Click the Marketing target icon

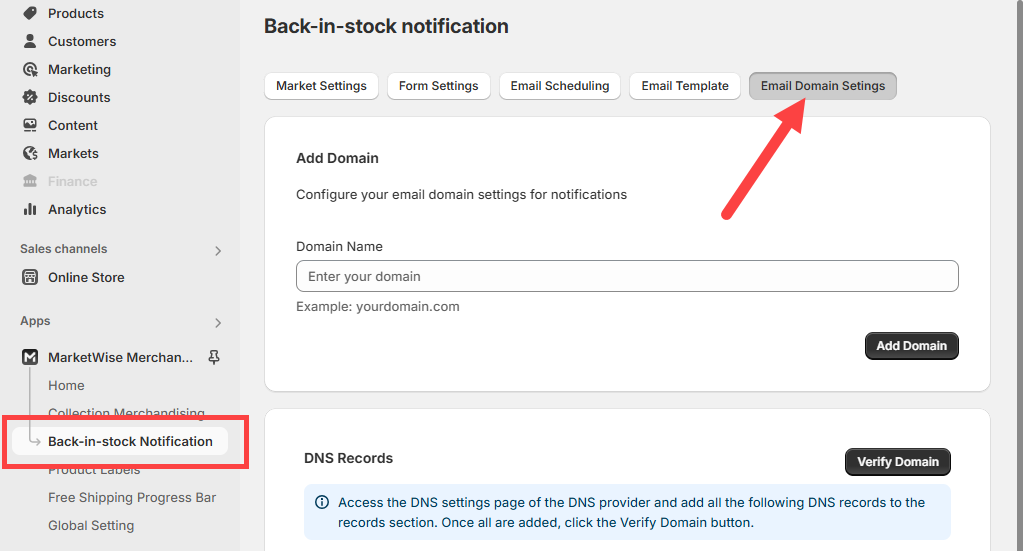coord(30,69)
